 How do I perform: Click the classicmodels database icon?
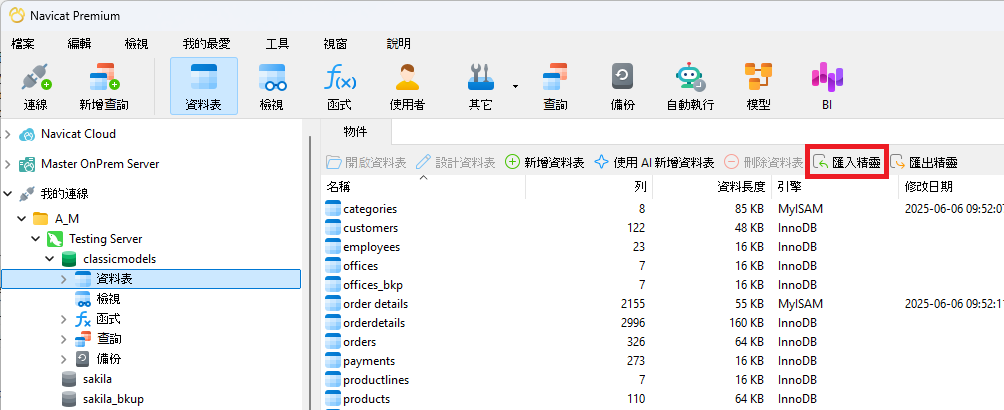pyautogui.click(x=69, y=259)
